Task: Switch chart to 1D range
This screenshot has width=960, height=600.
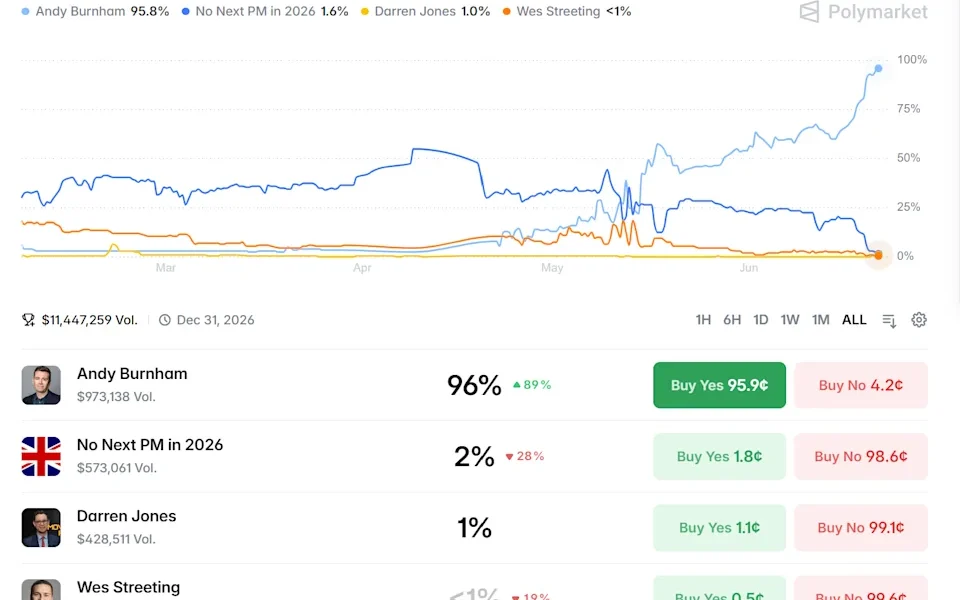Action: [760, 320]
